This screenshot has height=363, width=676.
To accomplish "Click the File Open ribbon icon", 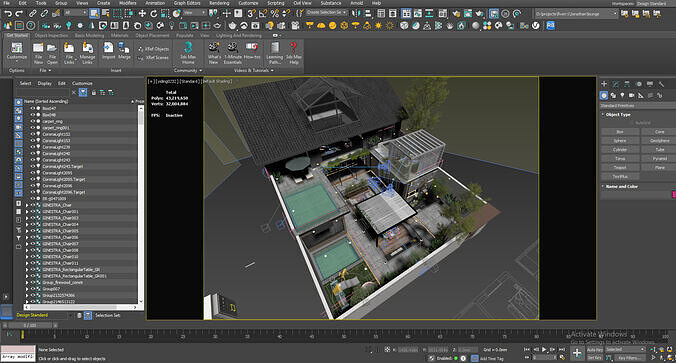I will pyautogui.click(x=52, y=53).
